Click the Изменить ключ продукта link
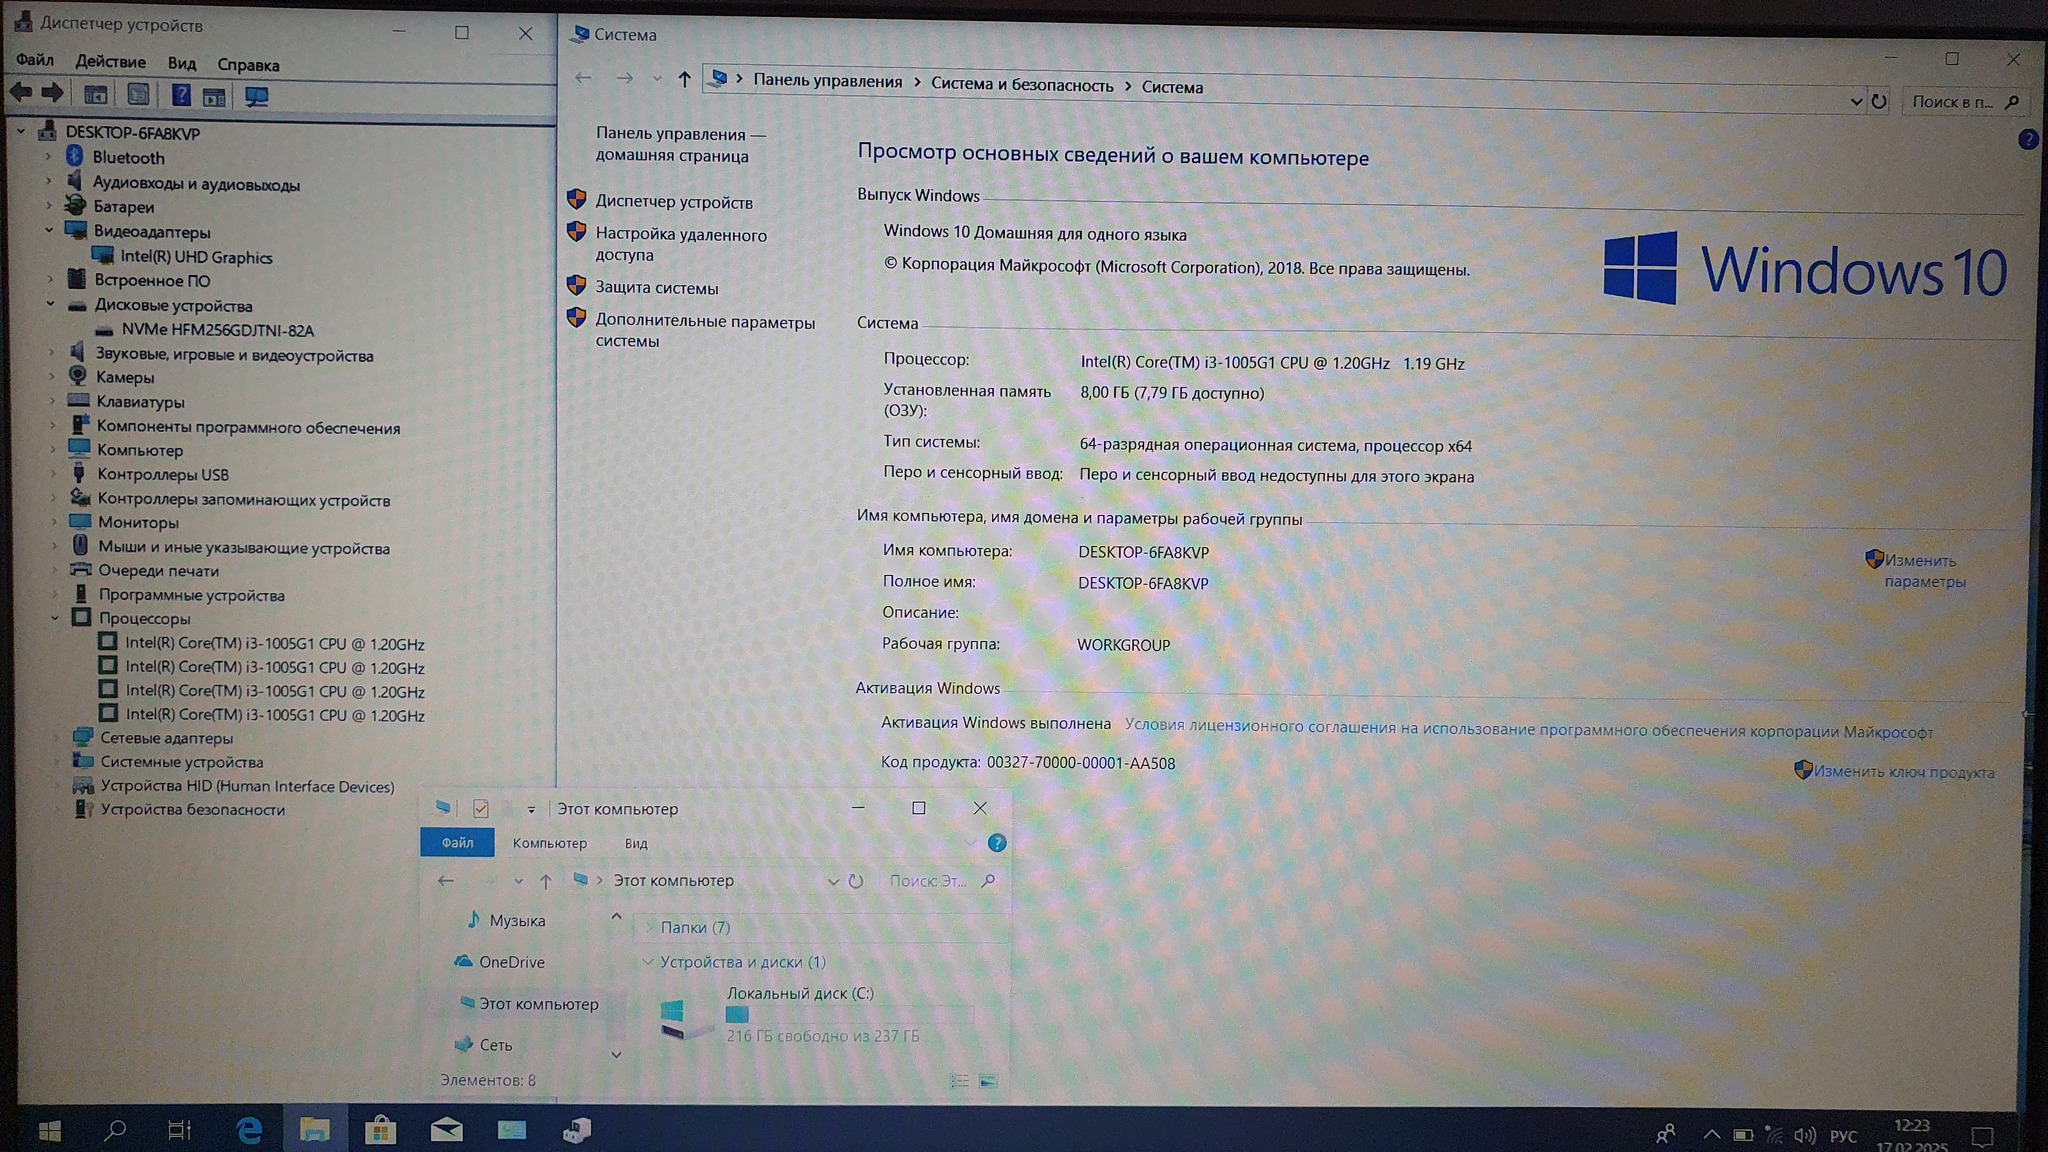Screen dimensions: 2048x1152 click(1903, 772)
